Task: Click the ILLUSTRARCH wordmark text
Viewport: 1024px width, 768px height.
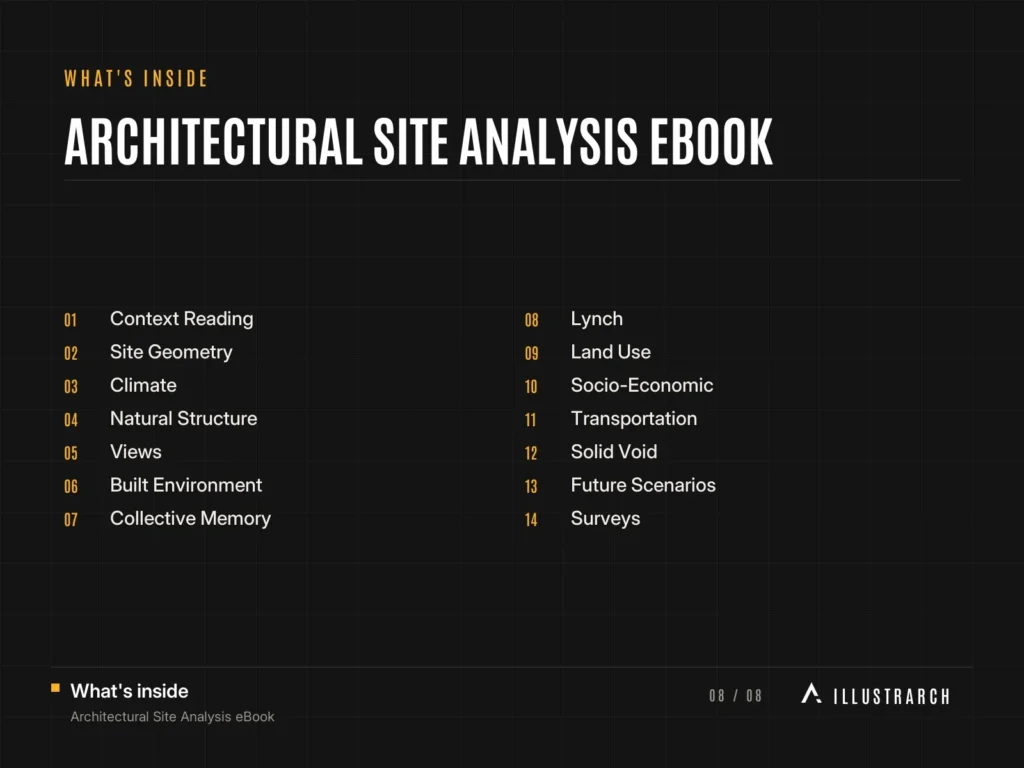Action: tap(891, 696)
